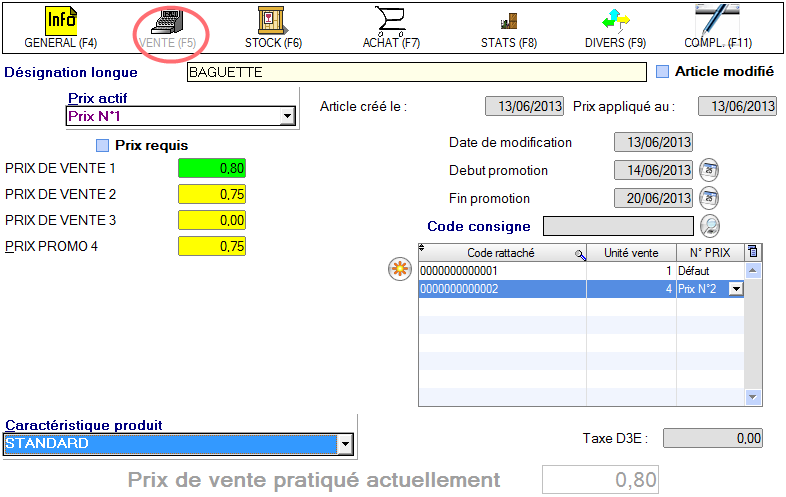Click Unité vente cell showing 1
The width and height of the screenshot is (786, 497).
(x=631, y=271)
